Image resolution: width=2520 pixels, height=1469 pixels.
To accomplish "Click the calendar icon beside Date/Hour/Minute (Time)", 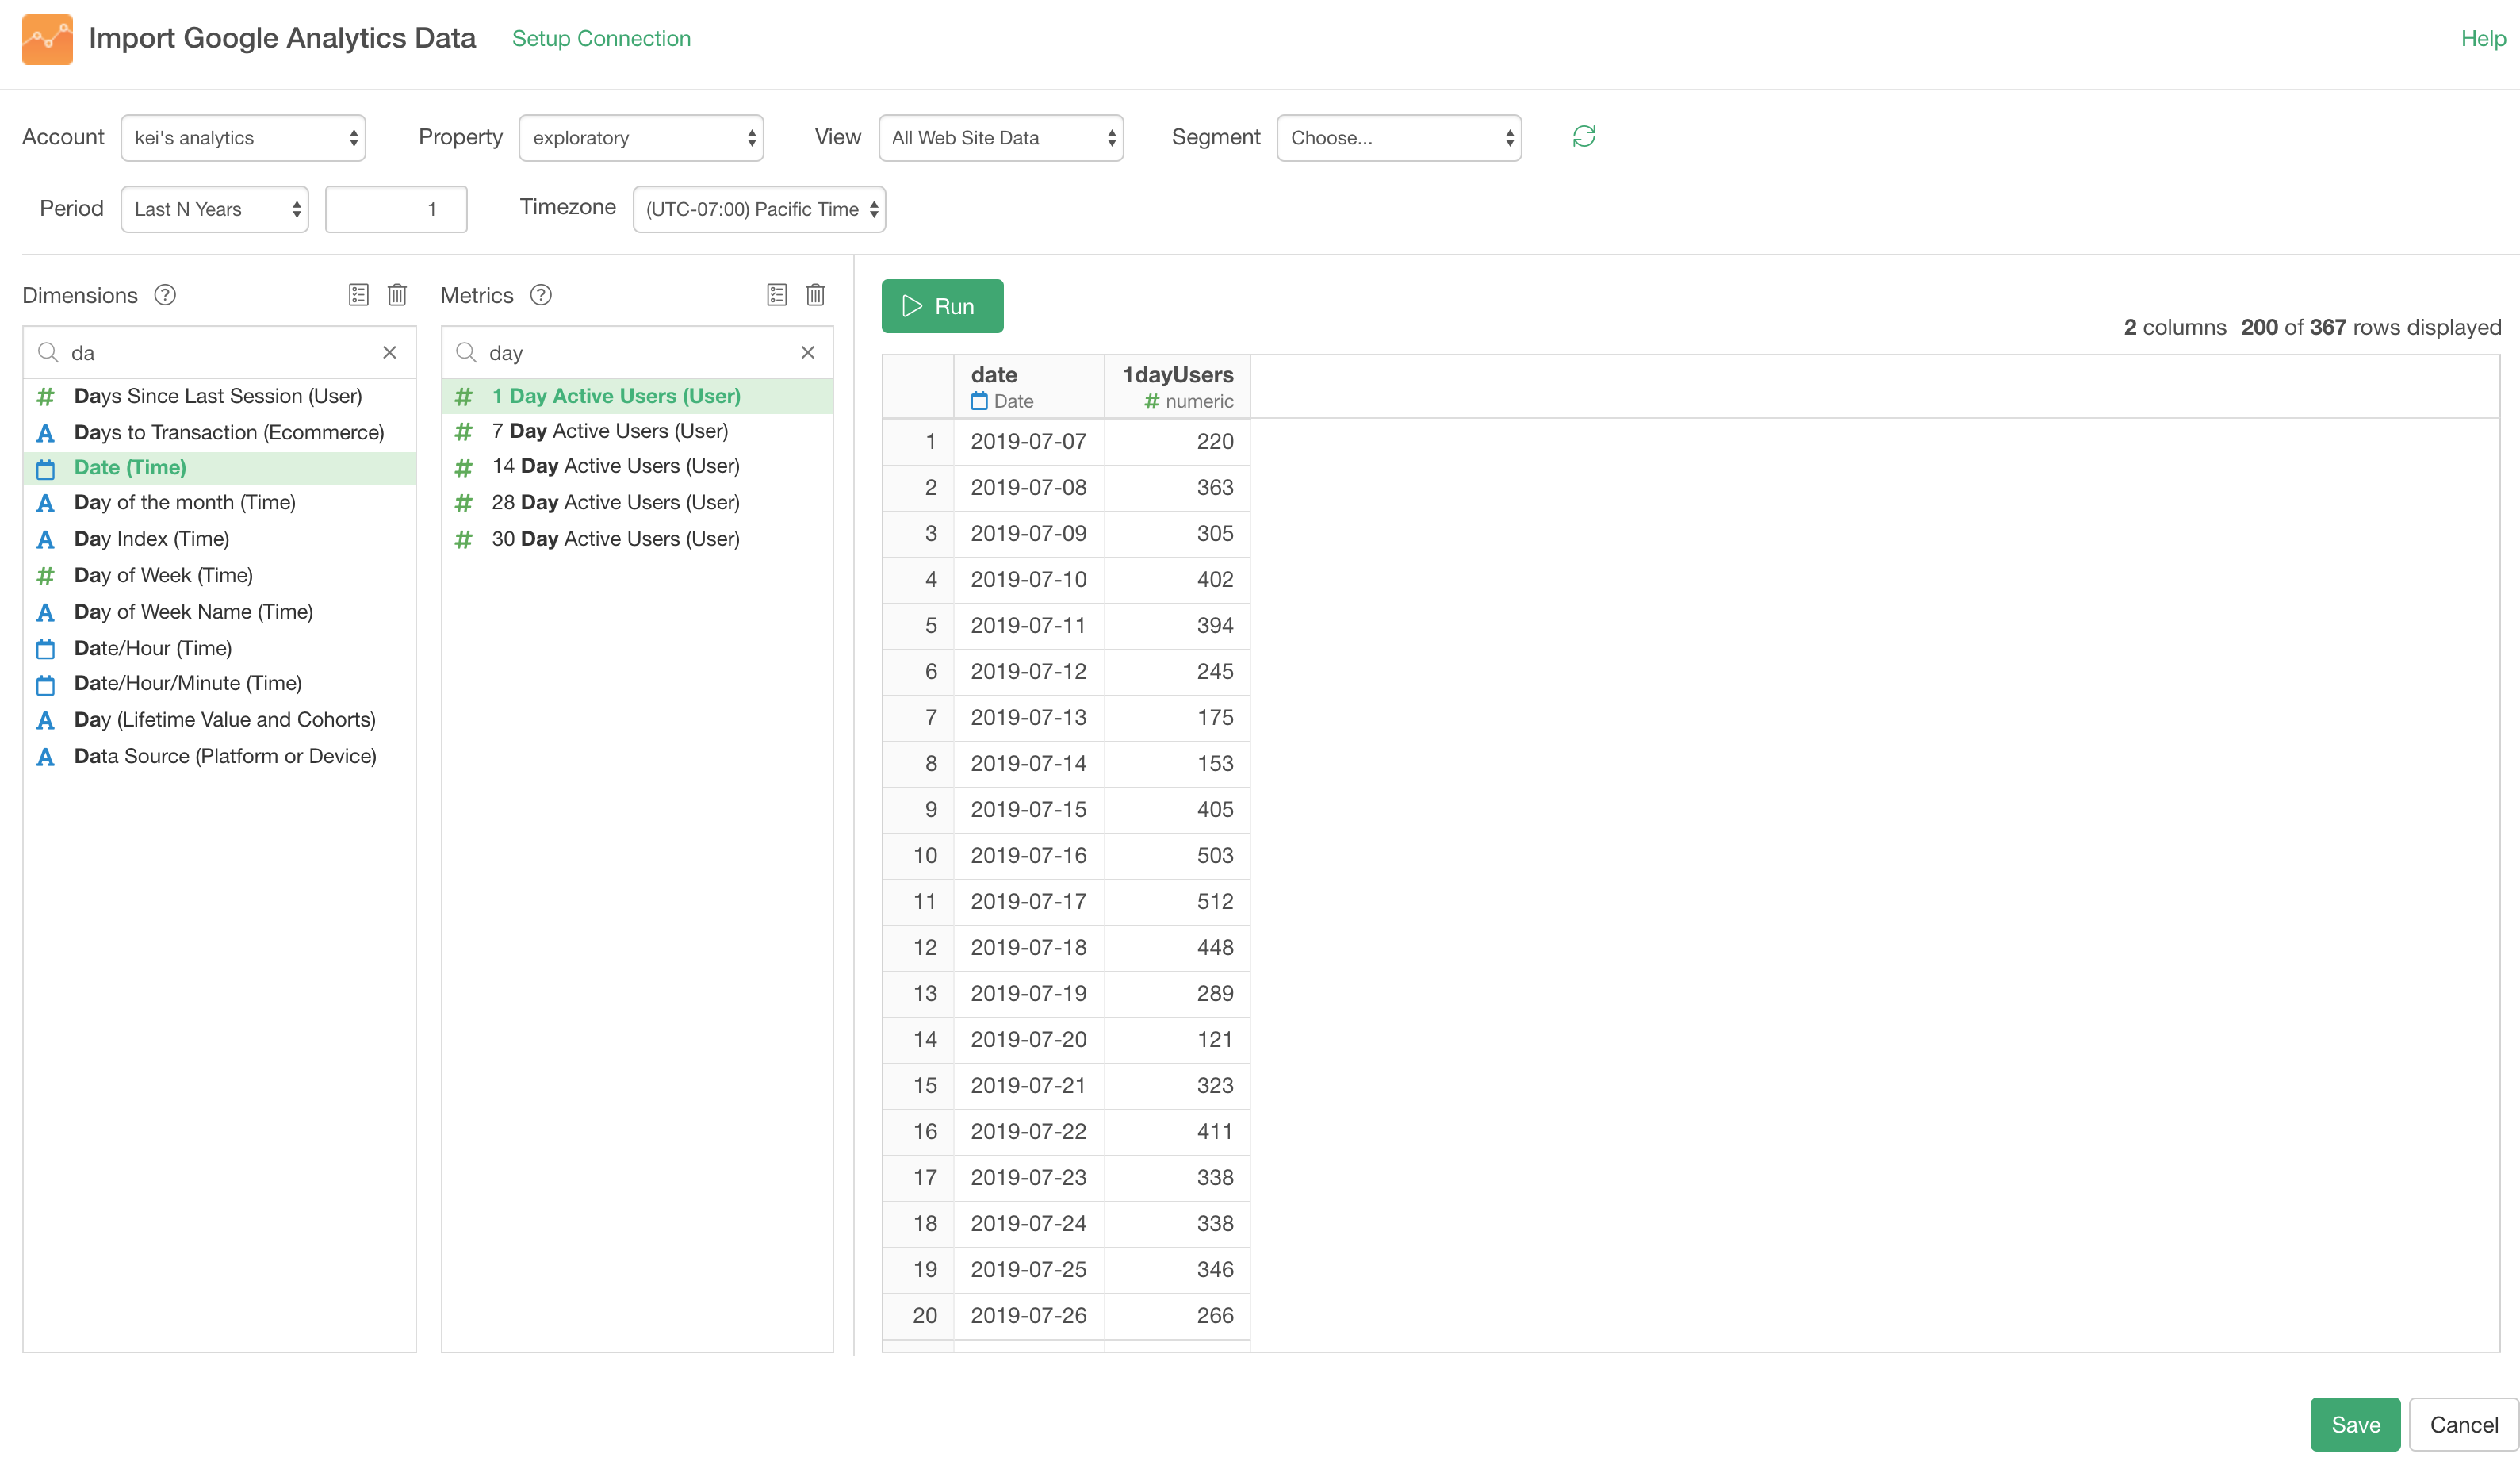I will [46, 685].
